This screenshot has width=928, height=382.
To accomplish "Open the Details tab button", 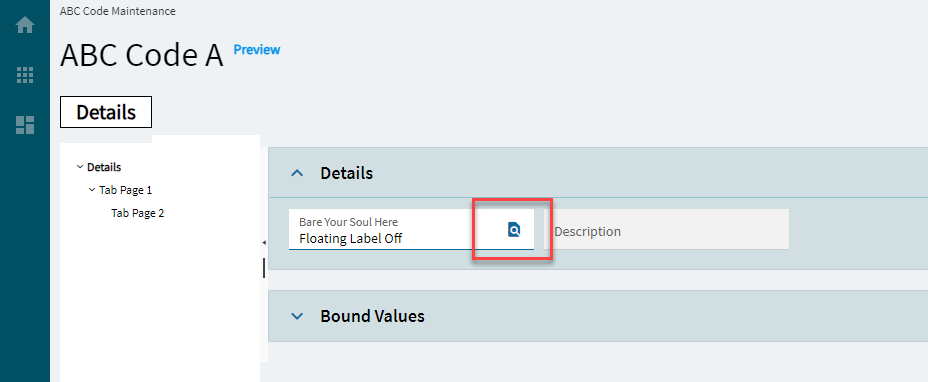I will pyautogui.click(x=106, y=112).
